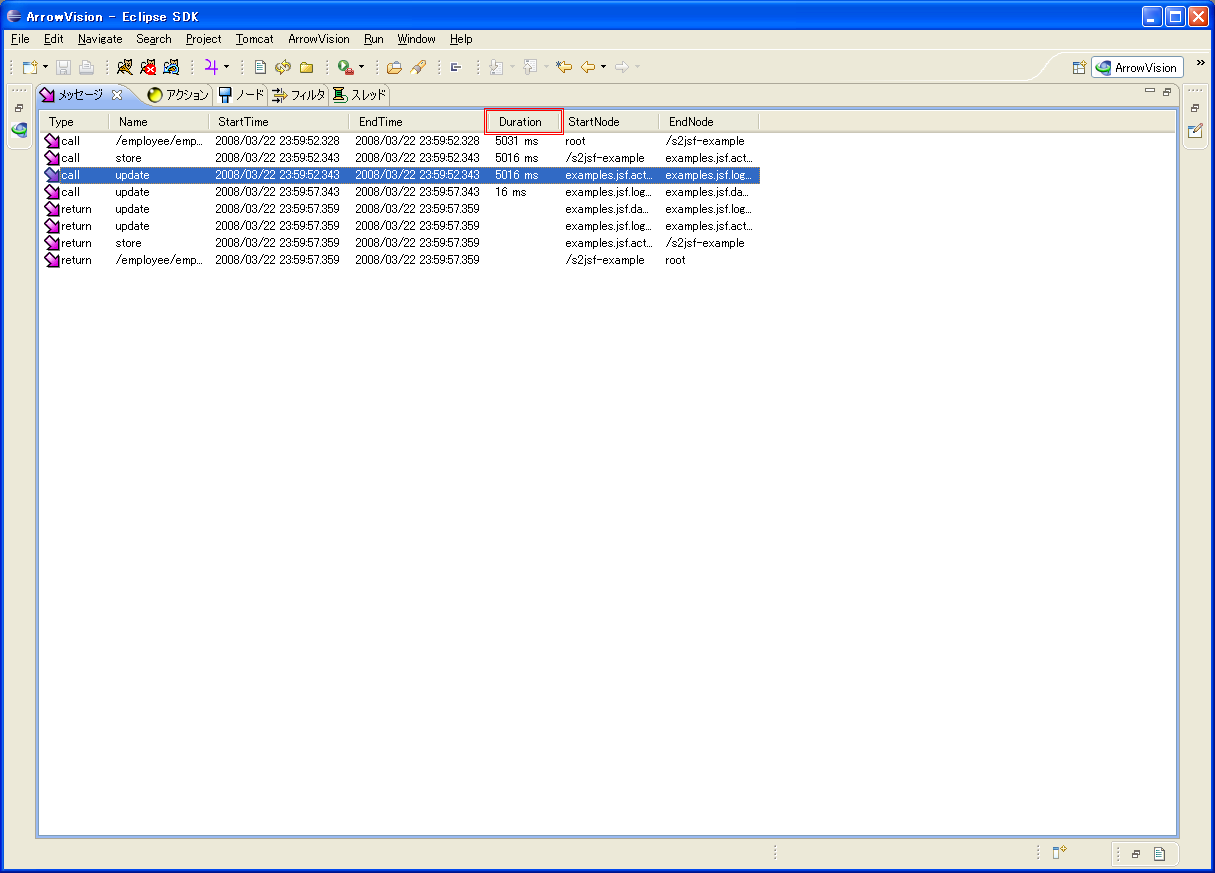Image resolution: width=1215 pixels, height=873 pixels.
Task: Click the show-view-as-fast-view icon in status bar
Action: pyautogui.click(x=1058, y=853)
